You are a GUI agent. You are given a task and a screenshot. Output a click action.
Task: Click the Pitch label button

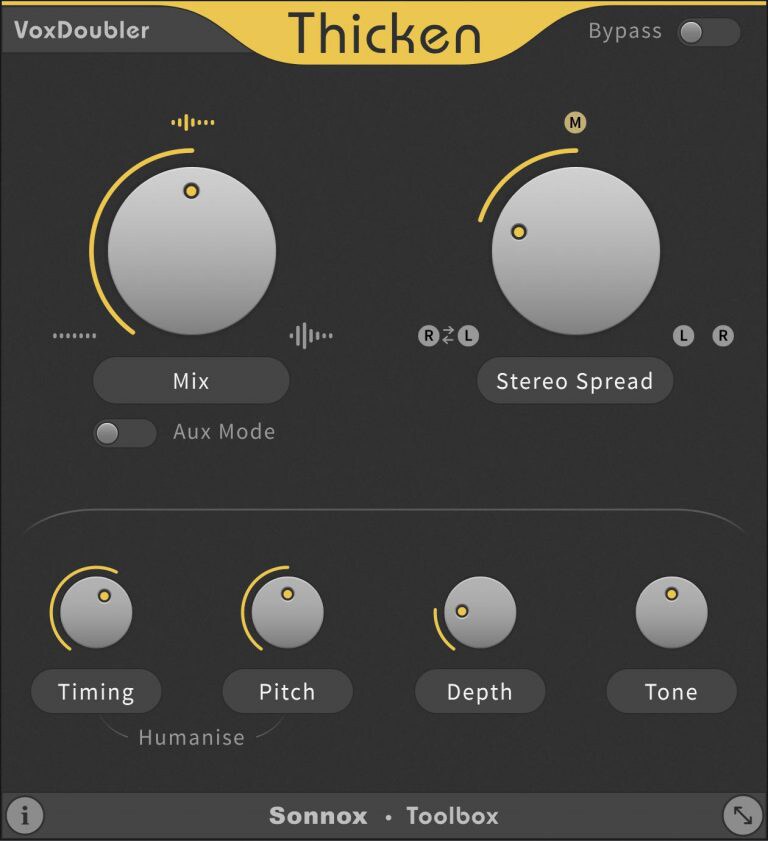click(287, 691)
